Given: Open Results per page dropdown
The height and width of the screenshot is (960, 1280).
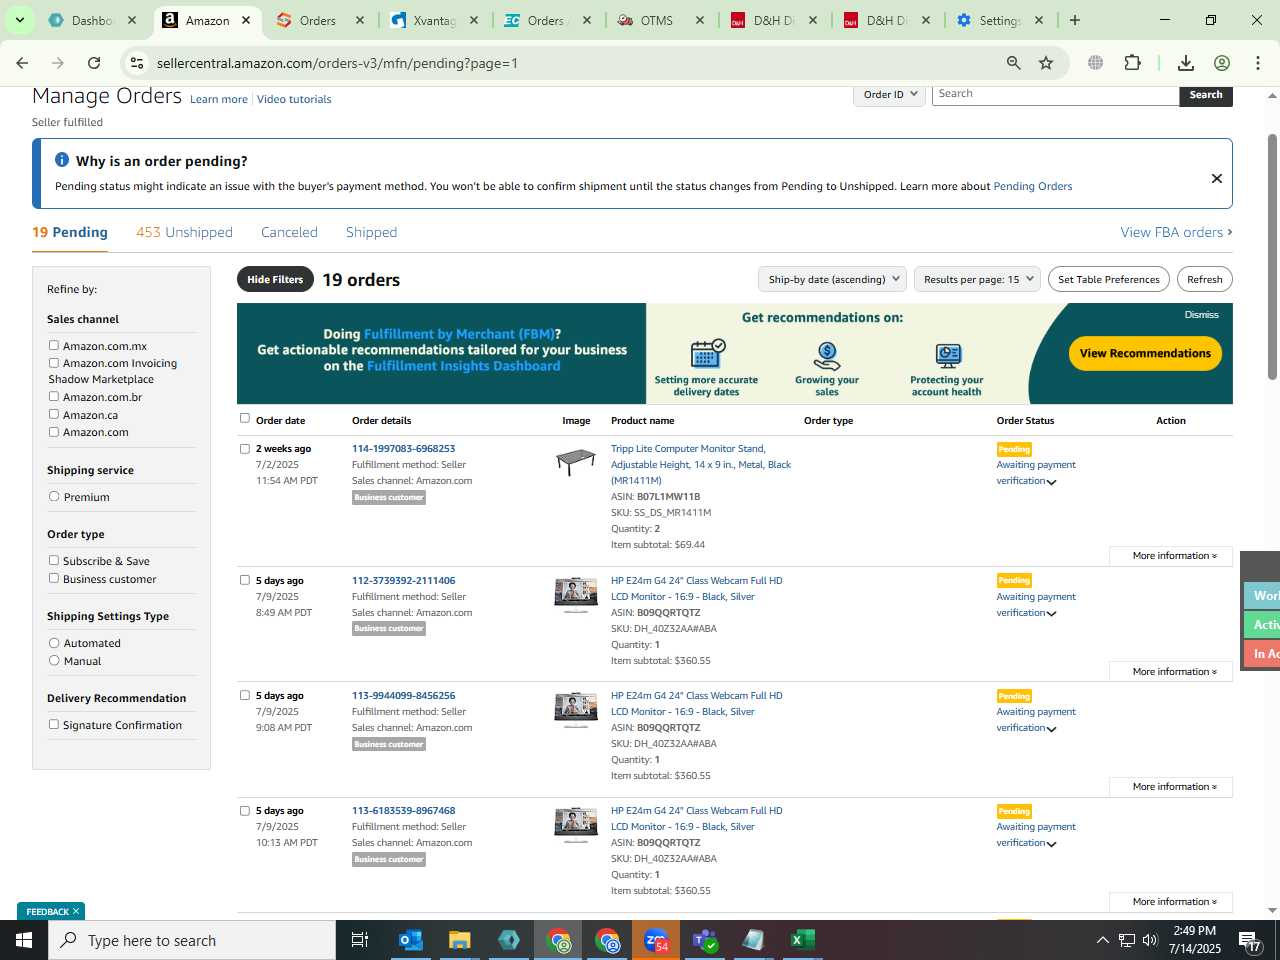Looking at the screenshot, I should (978, 279).
